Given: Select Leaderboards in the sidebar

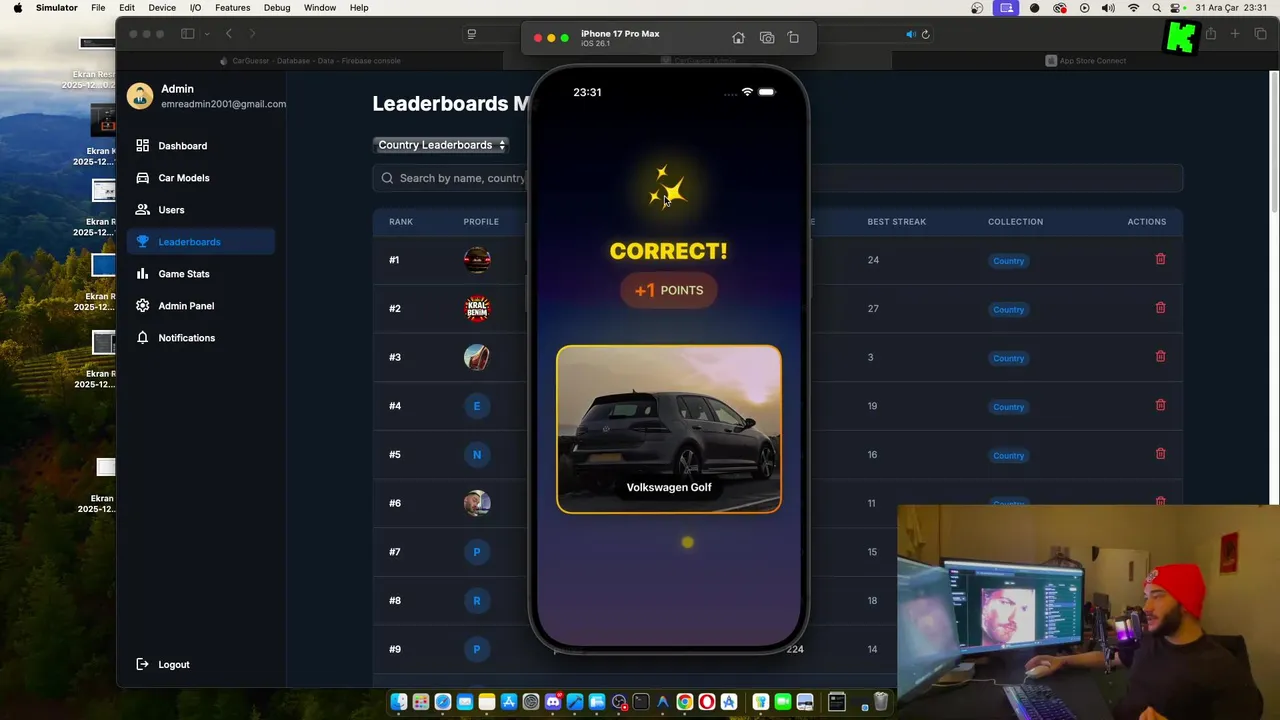Looking at the screenshot, I should tap(200, 242).
